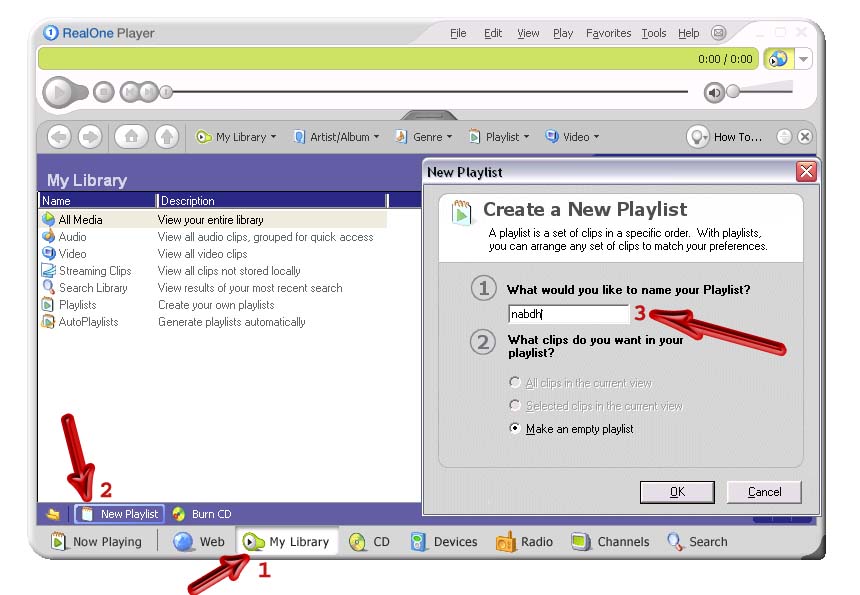Image resolution: width=860 pixels, height=595 pixels.
Task: Click Cancel in New Playlist dialog
Action: (764, 492)
